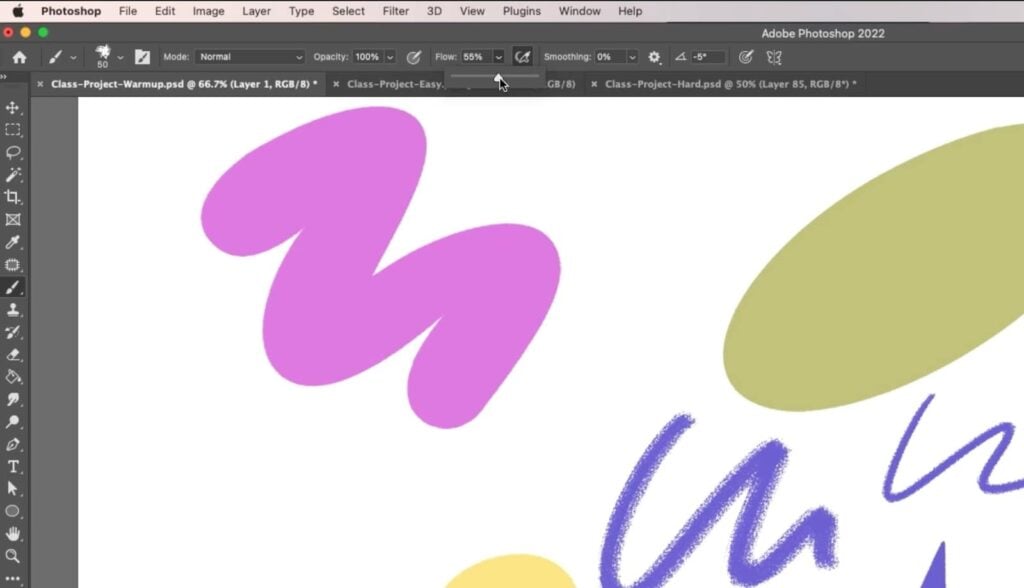Select the Brush tool in the toolbox
The image size is (1024, 588).
tap(12, 287)
